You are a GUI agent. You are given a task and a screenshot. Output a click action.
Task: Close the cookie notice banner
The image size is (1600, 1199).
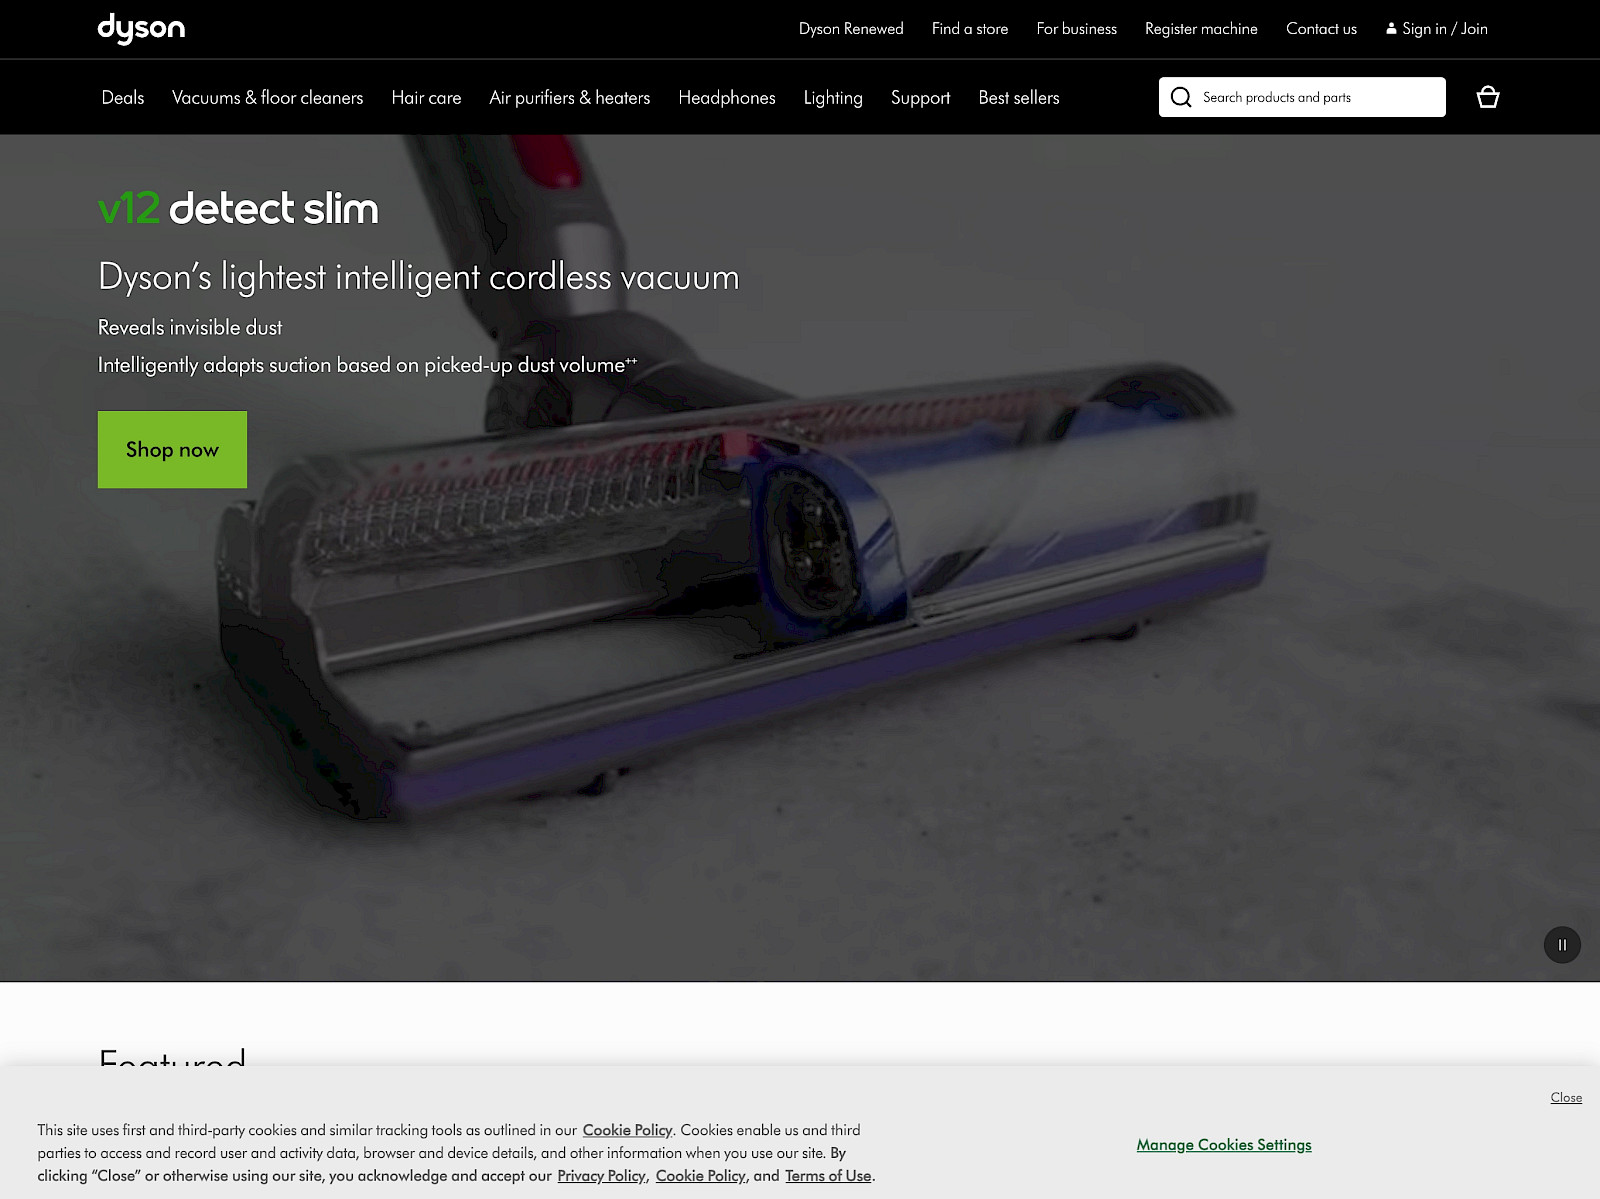[1564, 1097]
